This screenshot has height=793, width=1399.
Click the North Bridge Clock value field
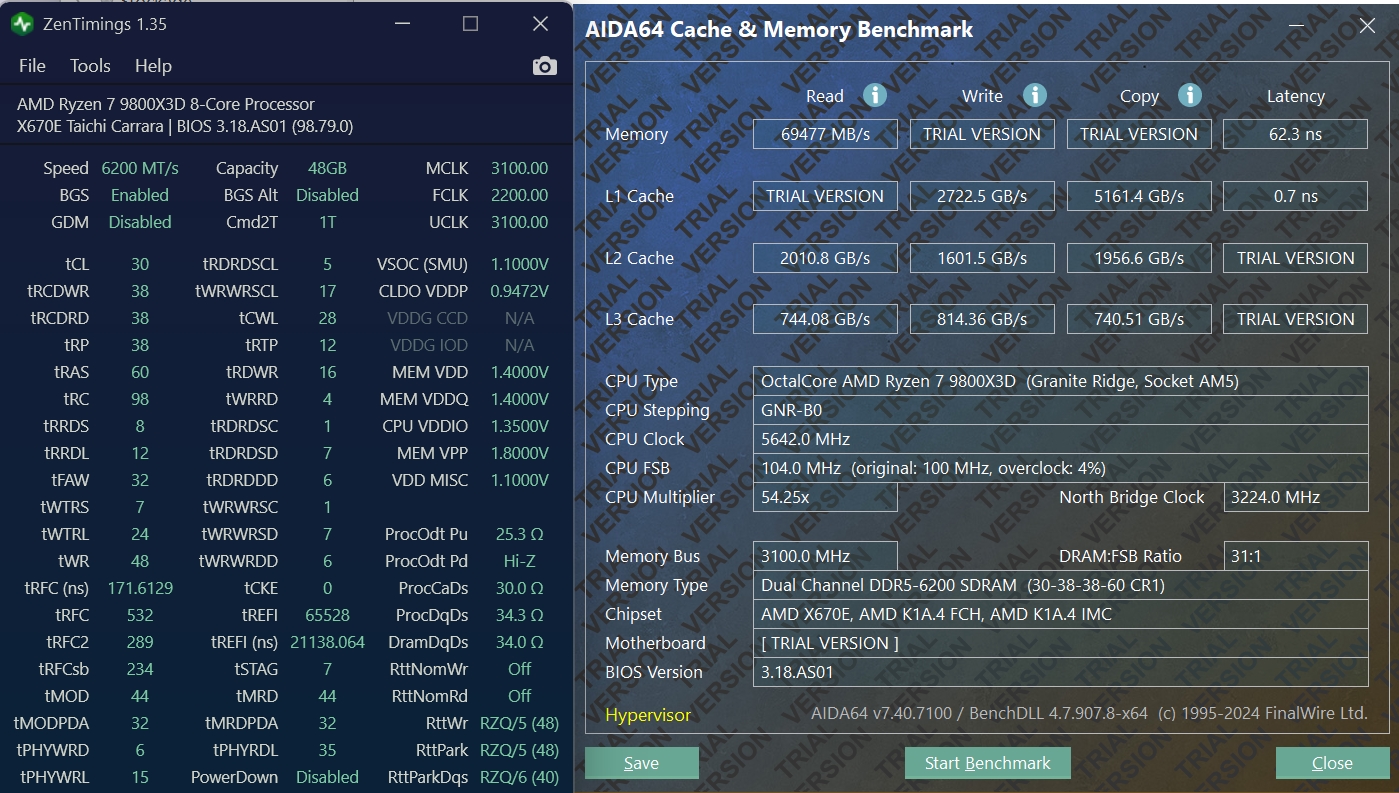(1295, 497)
